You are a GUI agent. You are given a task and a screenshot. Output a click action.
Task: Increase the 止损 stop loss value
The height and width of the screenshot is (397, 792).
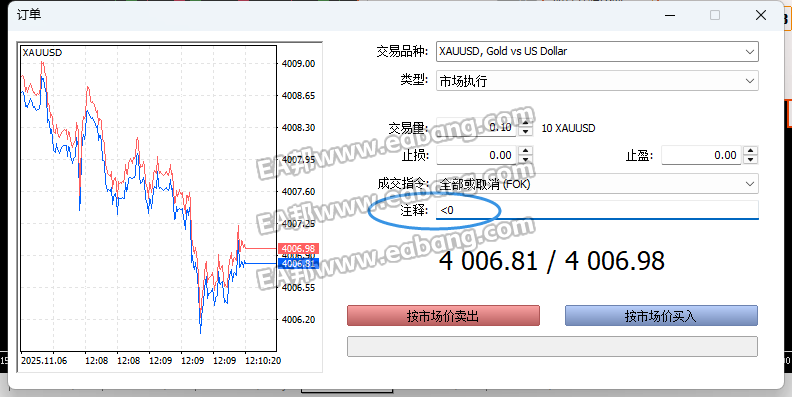point(526,151)
